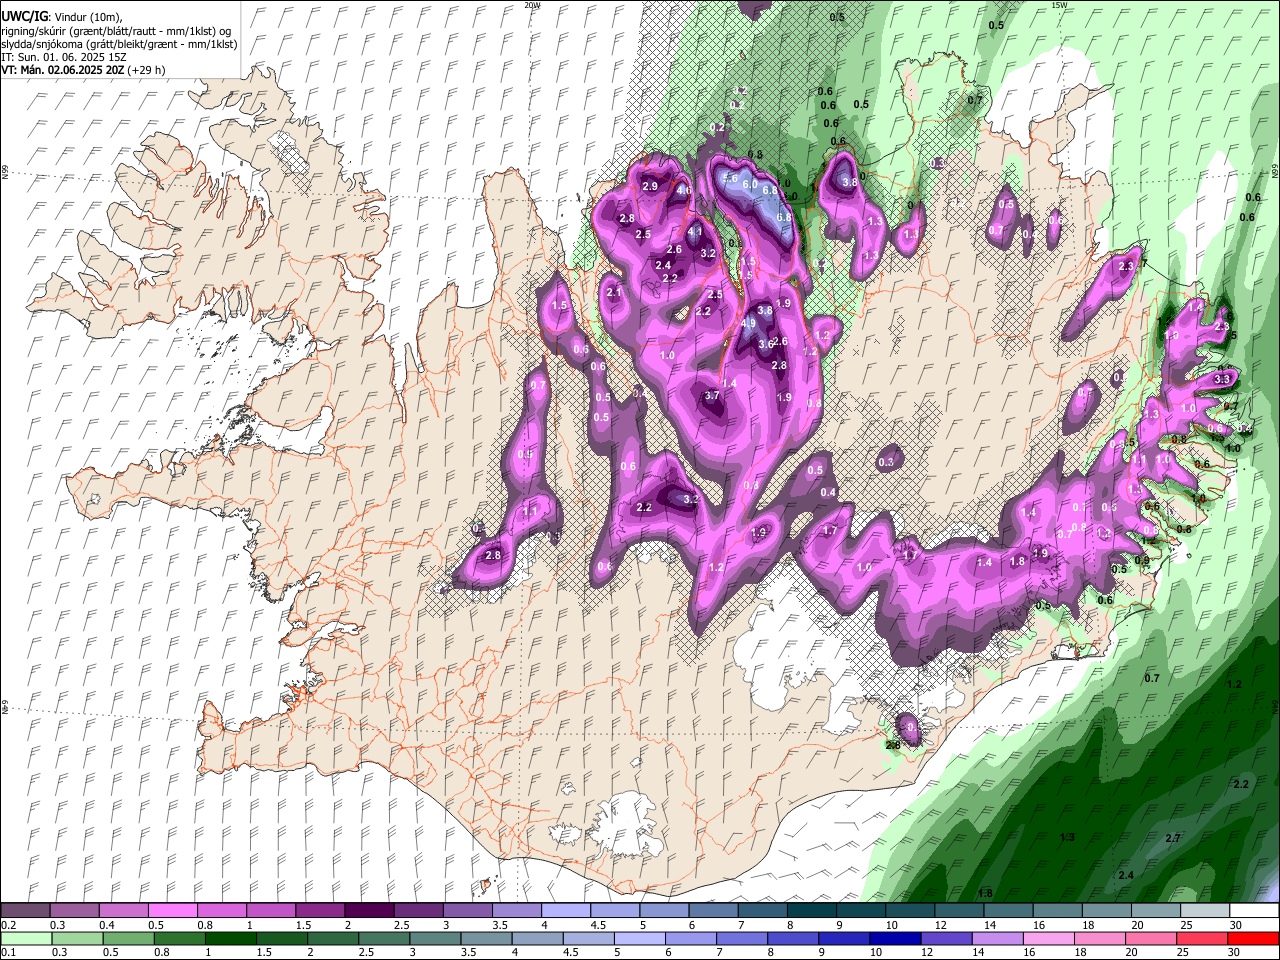This screenshot has height=960, width=1280.
Task: Click the '0.1' label on rain scale
Action: tap(9, 952)
